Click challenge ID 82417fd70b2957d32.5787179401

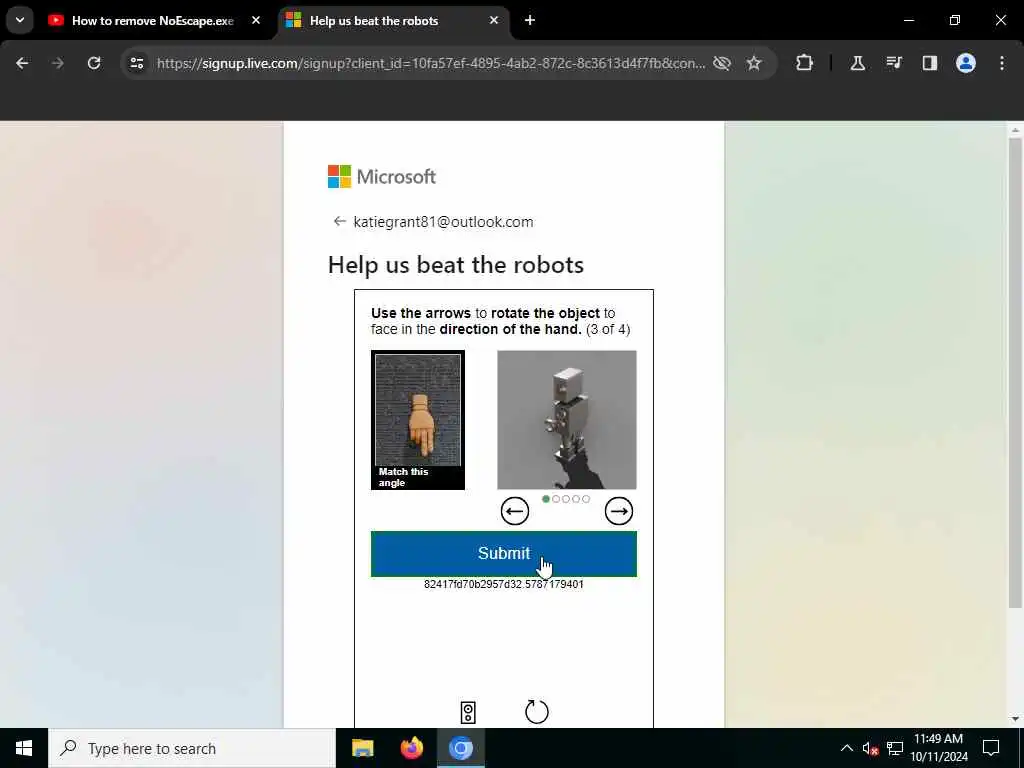504,584
